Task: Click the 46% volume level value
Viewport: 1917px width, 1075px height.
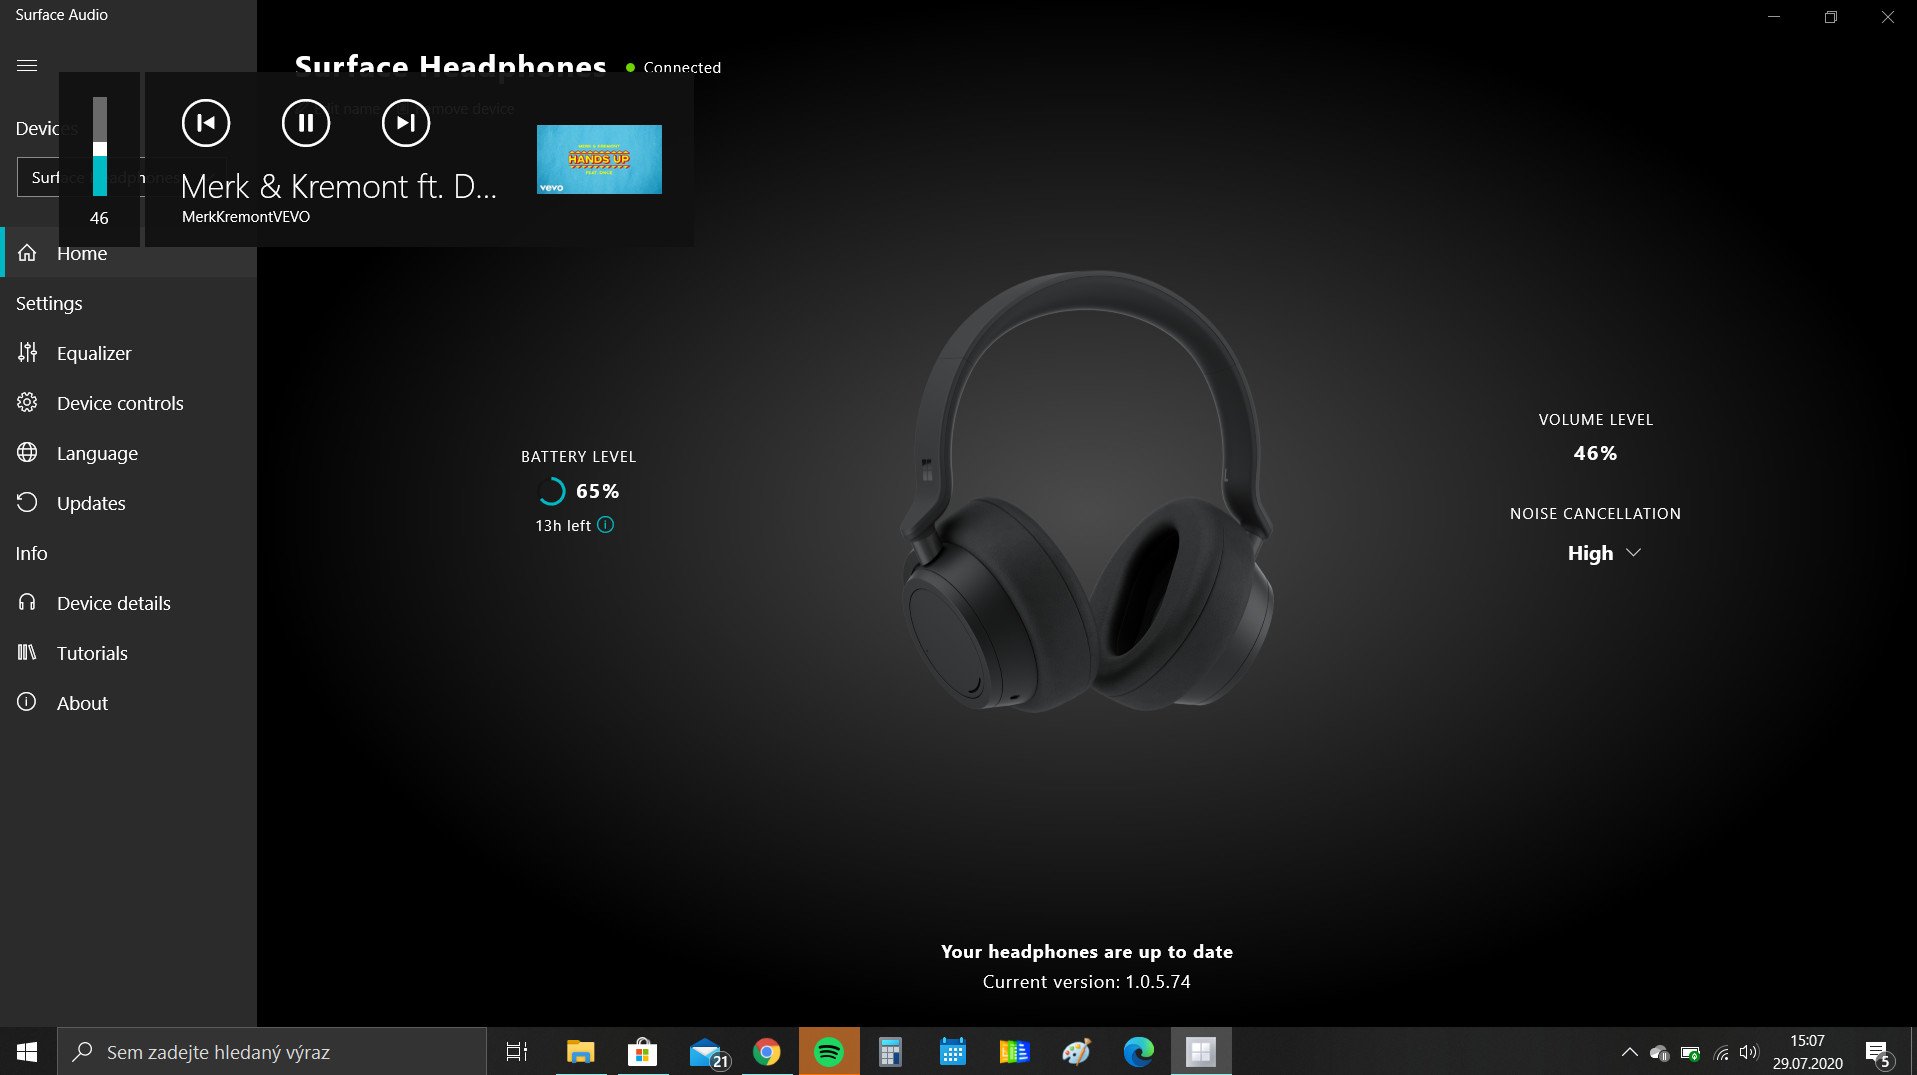Action: [x=1595, y=453]
